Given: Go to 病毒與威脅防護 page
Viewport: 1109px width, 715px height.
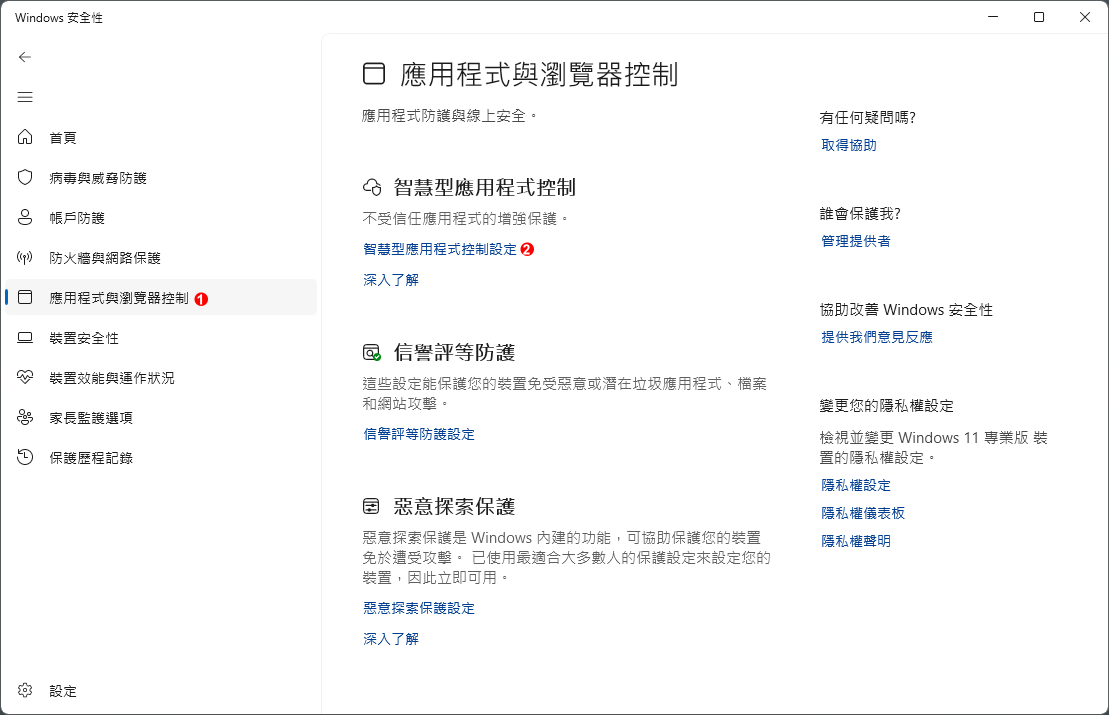Looking at the screenshot, I should click(x=161, y=178).
